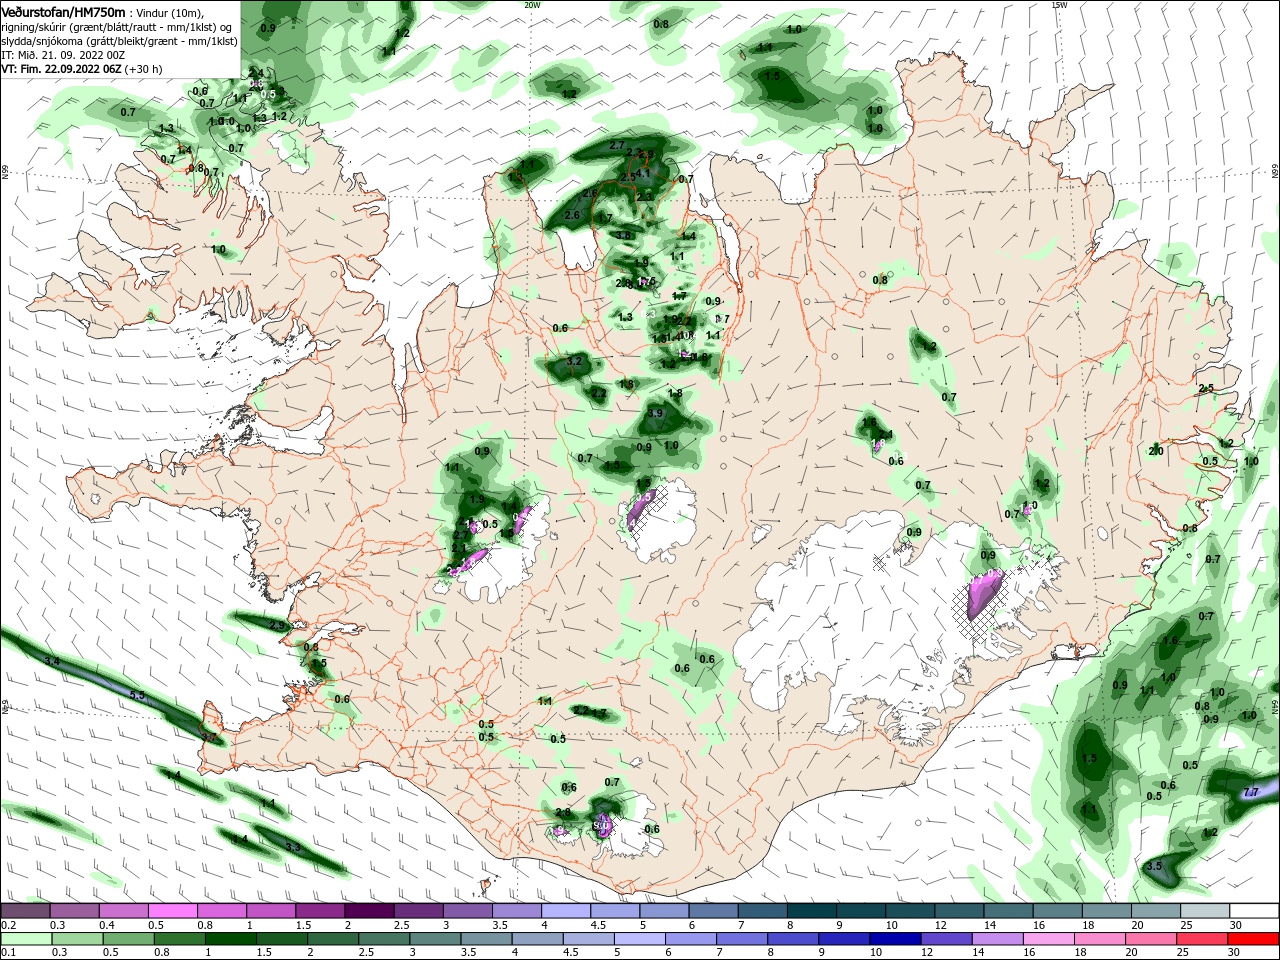
Task: Click the 3.3 precipitation value on the map
Action: coord(293,847)
